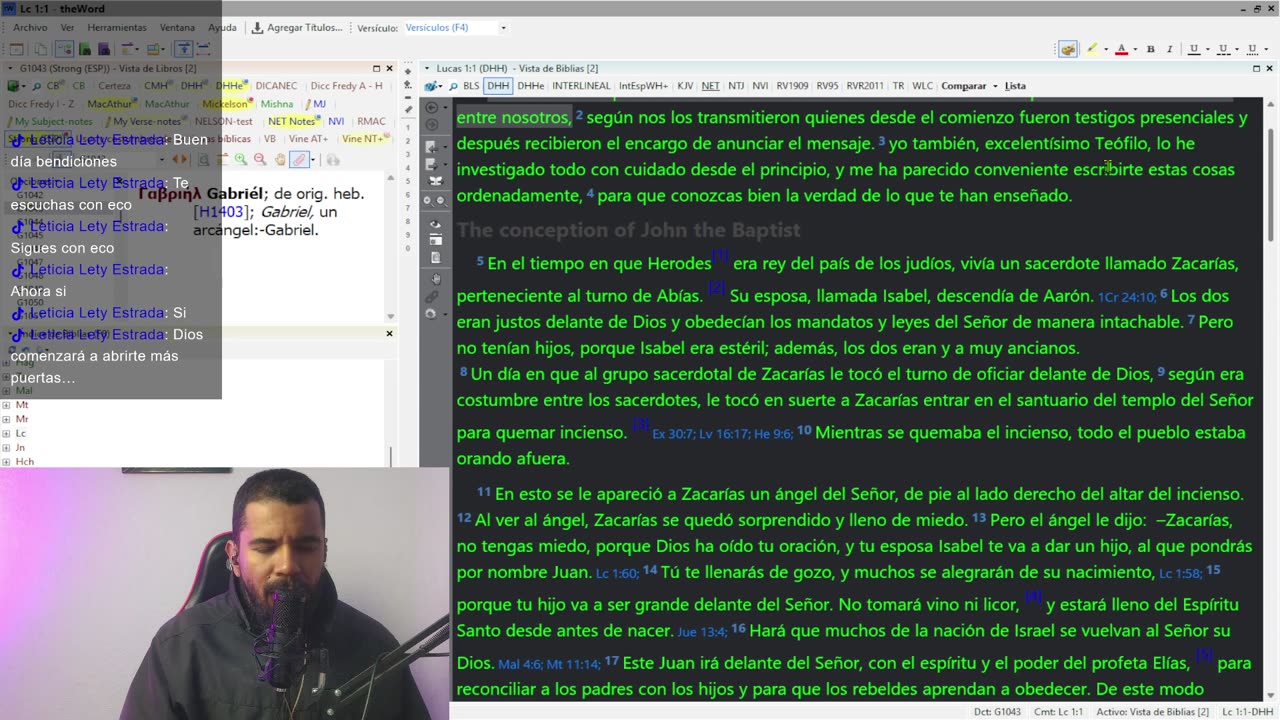Screen dimensions: 1280x720
Task: Open the Jue 13:4 cross-reference
Action: (x=701, y=632)
